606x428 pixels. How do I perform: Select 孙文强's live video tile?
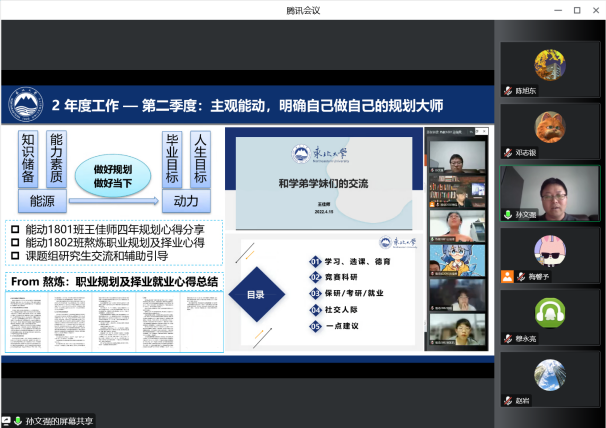click(549, 190)
